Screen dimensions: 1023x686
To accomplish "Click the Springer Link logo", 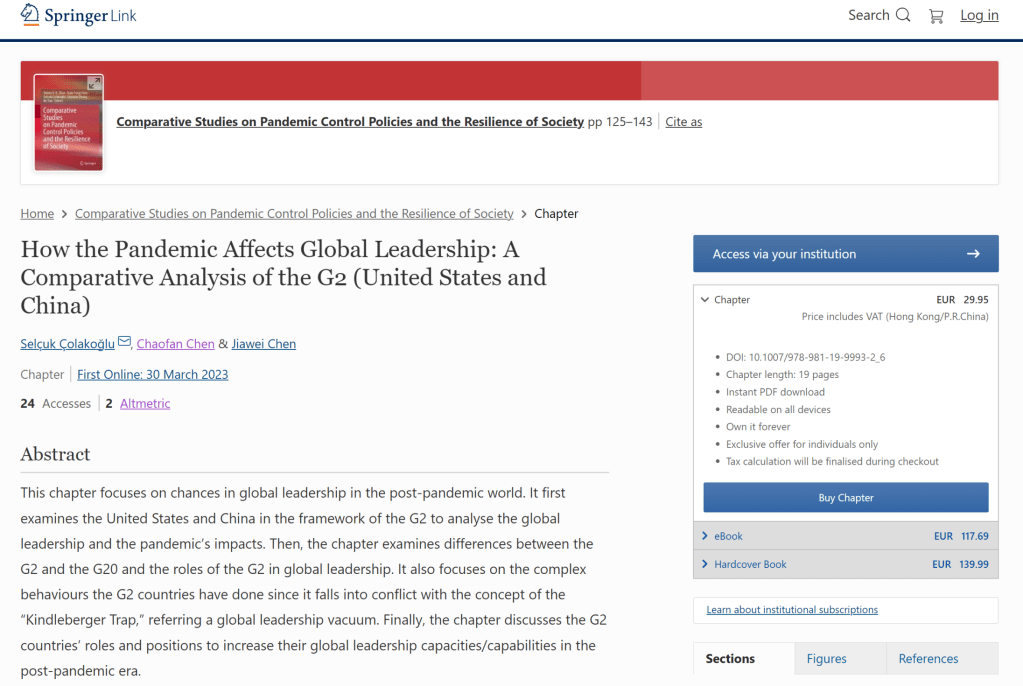I will coord(79,15).
